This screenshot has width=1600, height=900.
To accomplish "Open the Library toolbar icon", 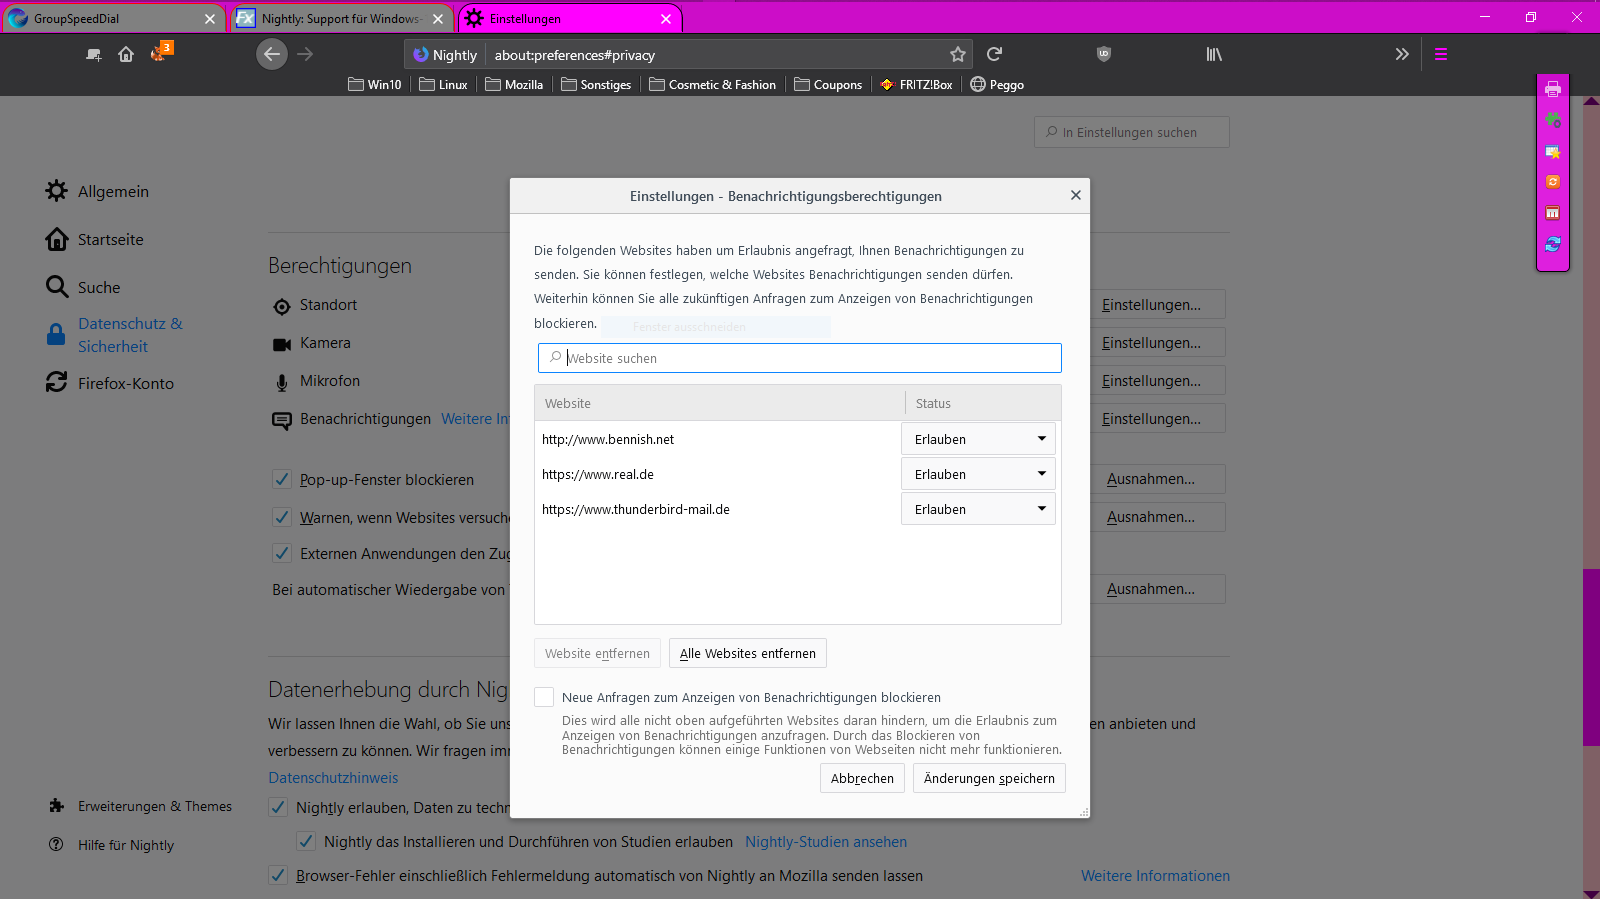I will tap(1213, 55).
